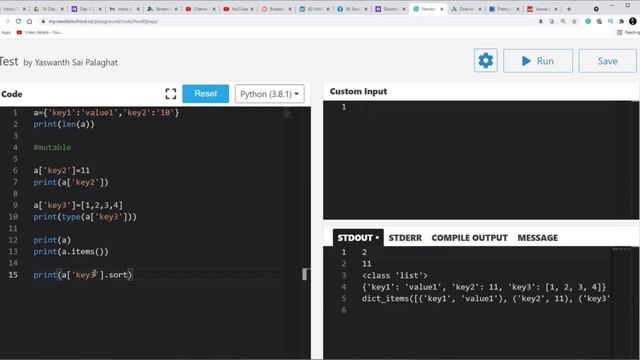Open the browser profile avatar
The height and width of the screenshot is (360, 640).
click(633, 21)
